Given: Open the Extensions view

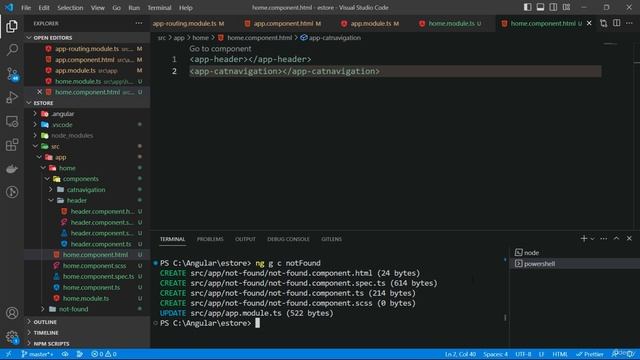Looking at the screenshot, I should (x=12, y=145).
